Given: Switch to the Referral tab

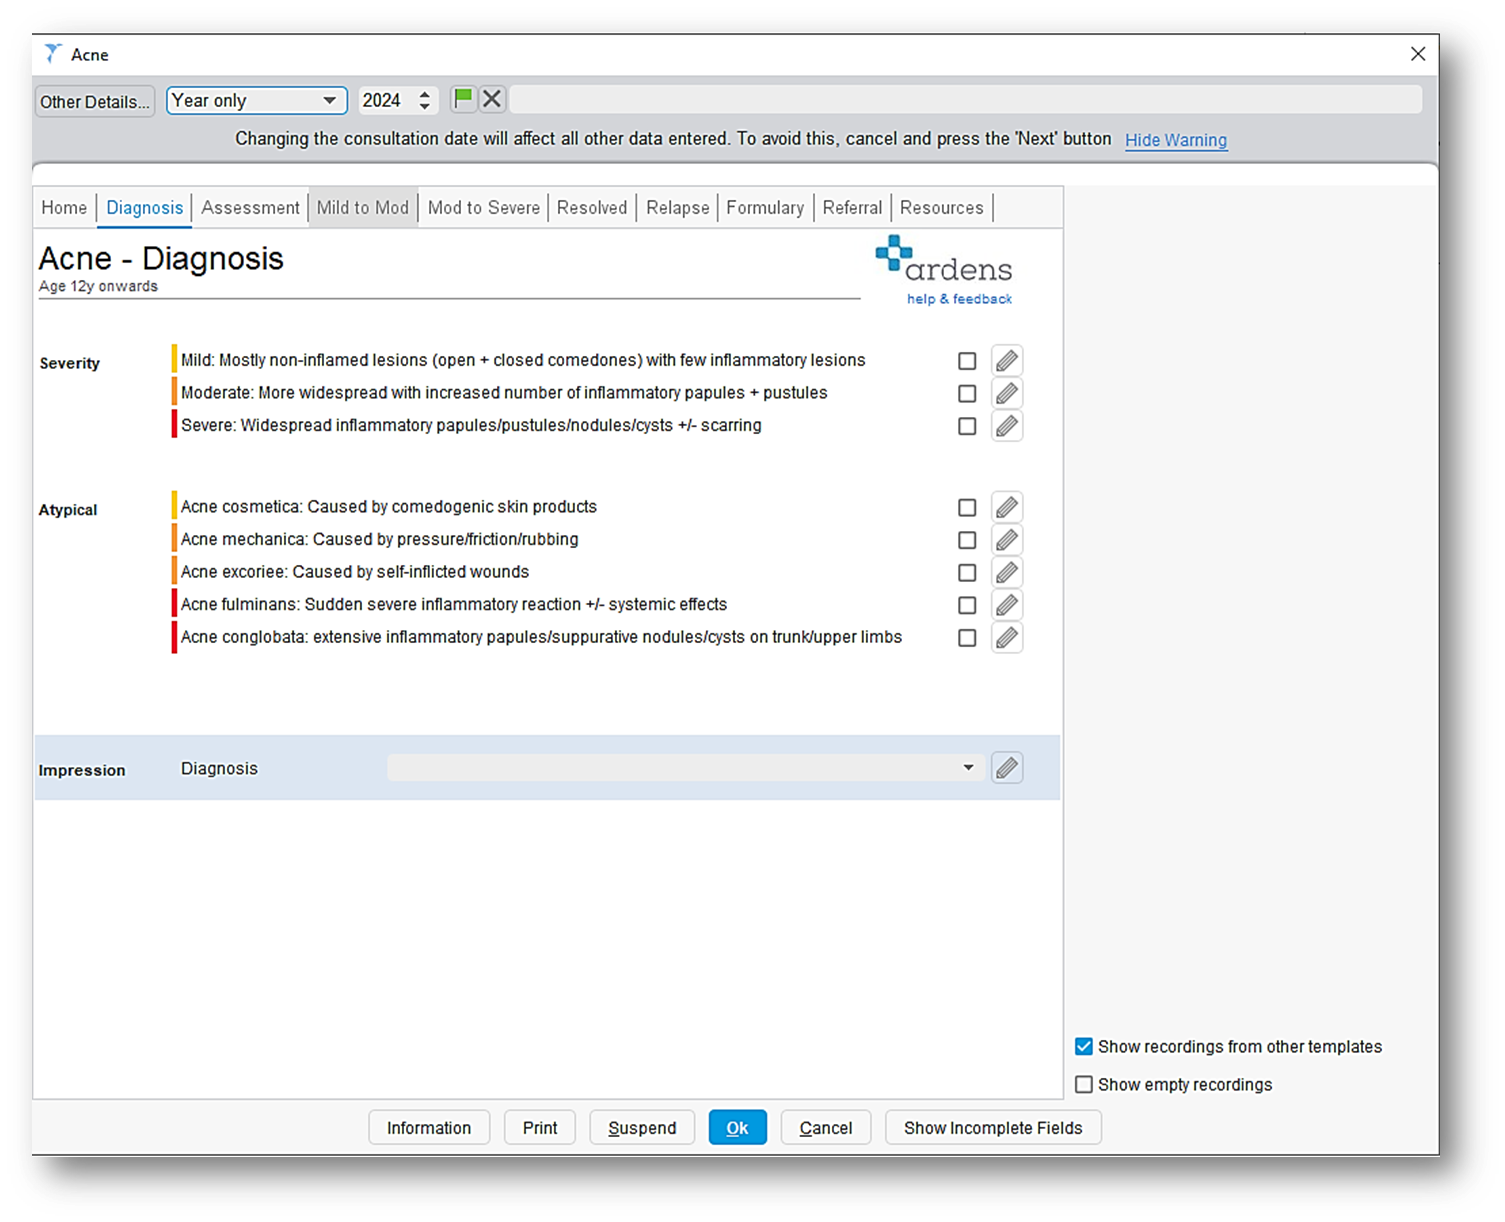Looking at the screenshot, I should pyautogui.click(x=852, y=207).
